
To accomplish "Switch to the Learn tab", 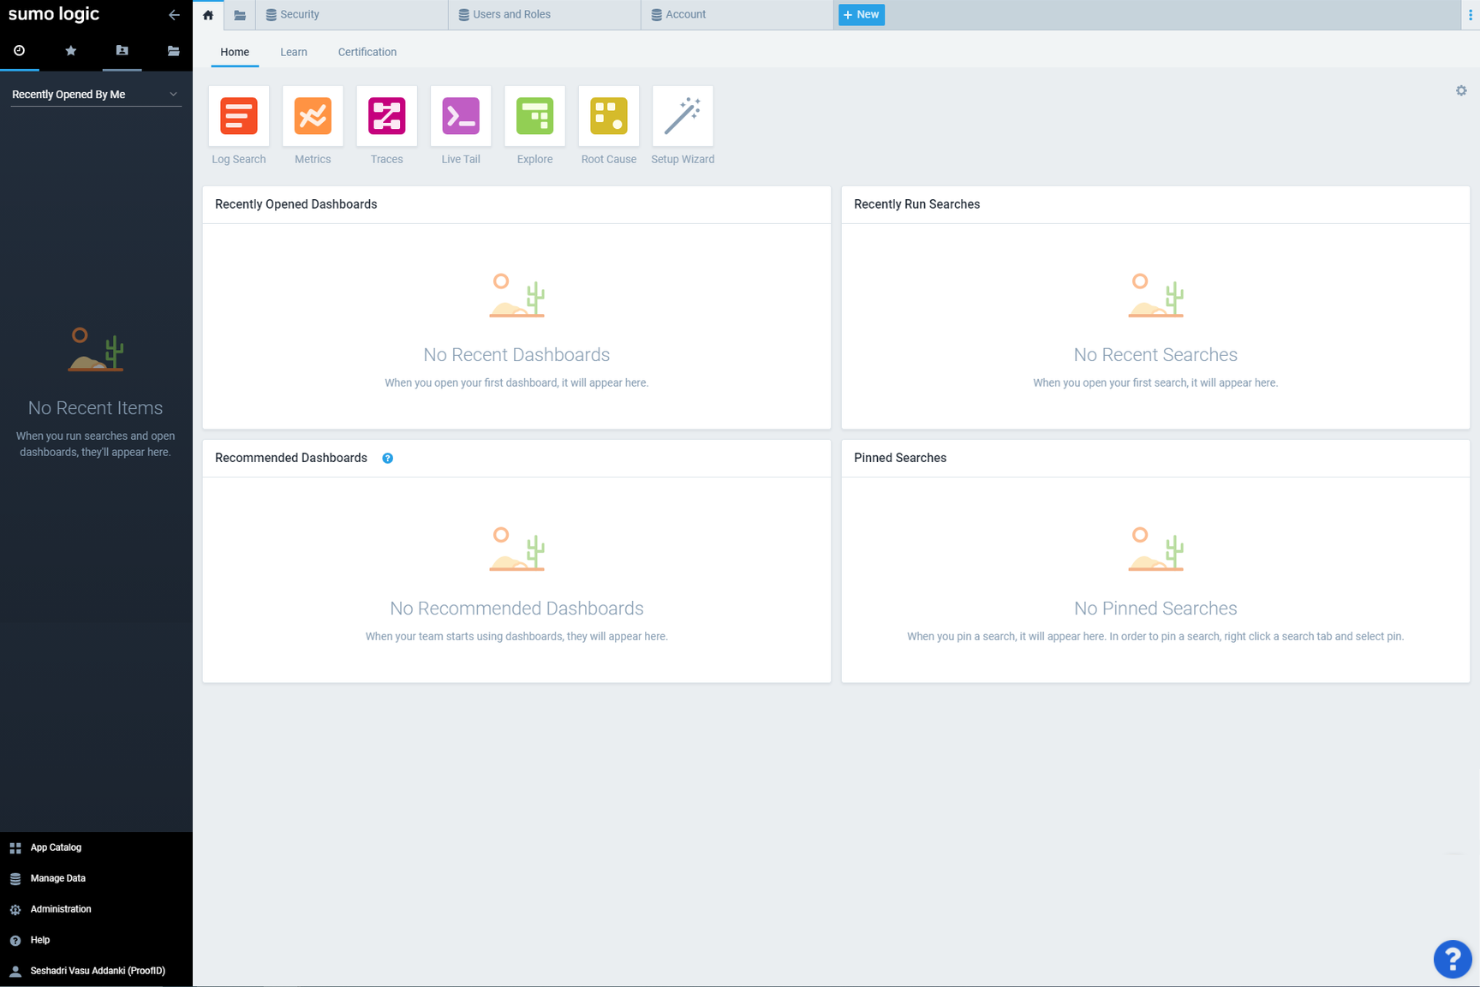I will [x=293, y=52].
